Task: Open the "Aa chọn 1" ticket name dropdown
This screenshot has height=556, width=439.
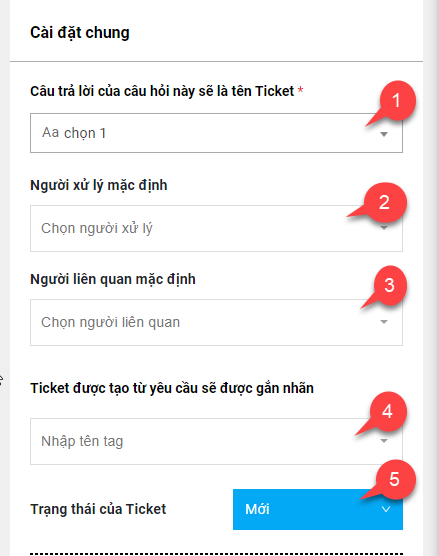Action: (216, 133)
